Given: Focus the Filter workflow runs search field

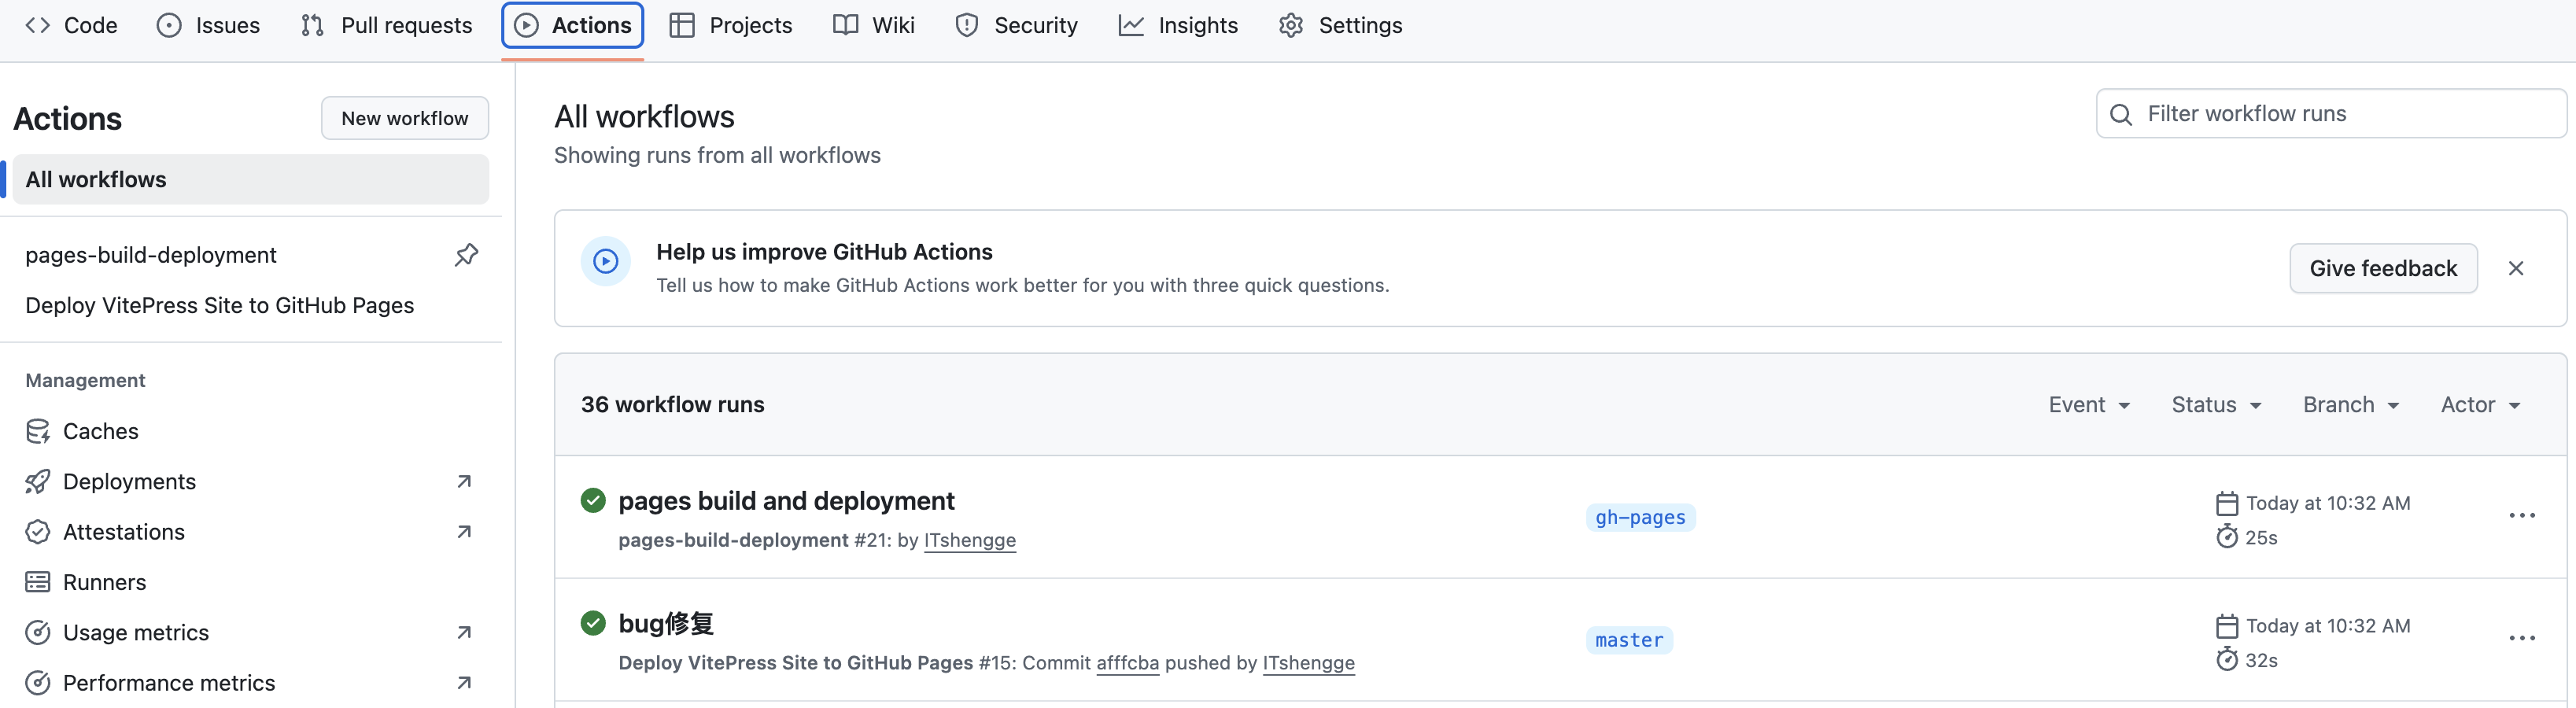Looking at the screenshot, I should pos(2331,114).
